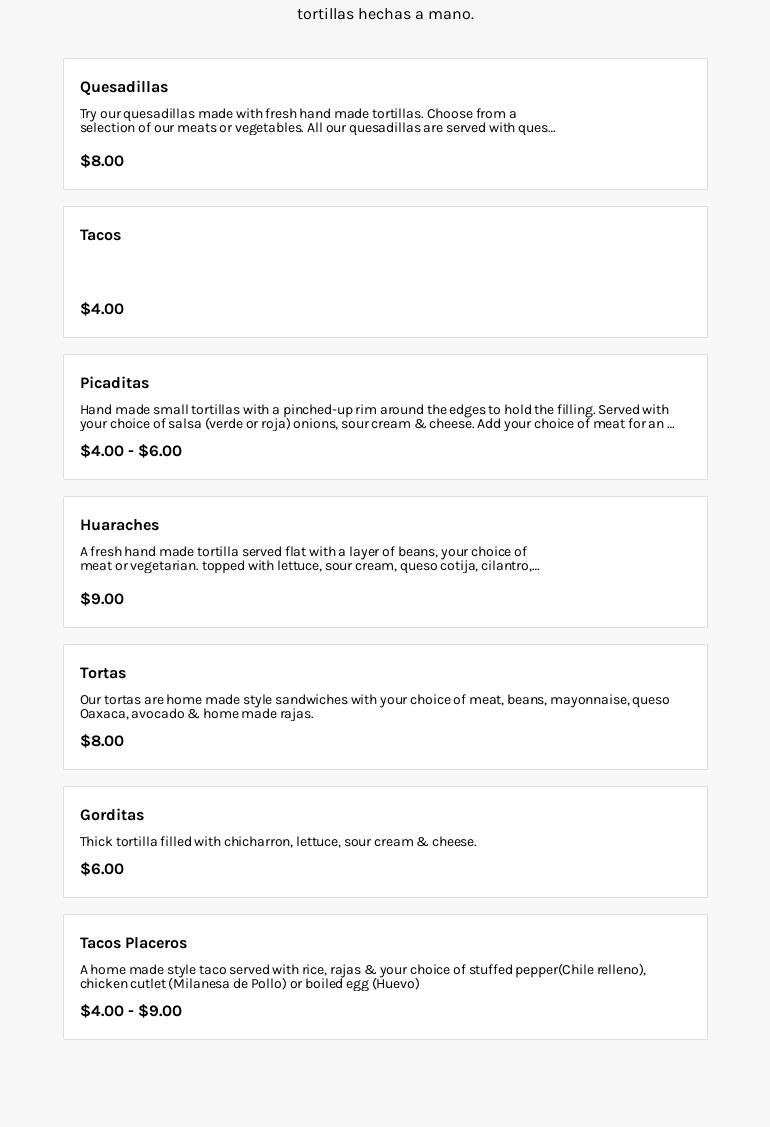Click the Picaditas description about pinched-up rim

(x=376, y=417)
